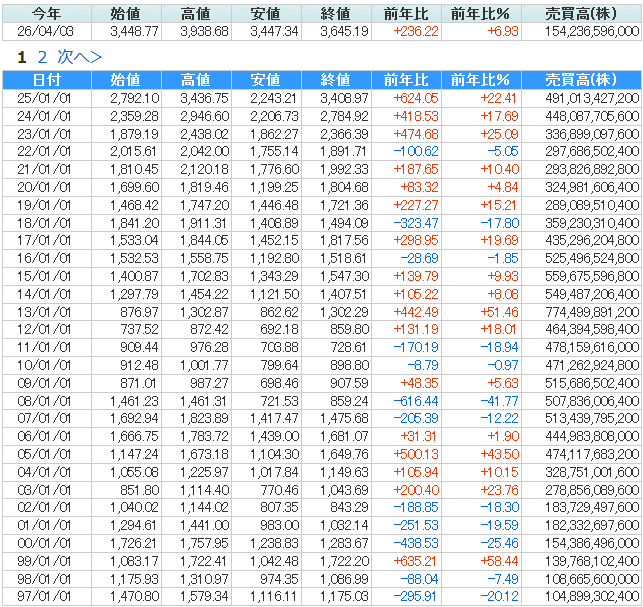643x607 pixels.
Task: Click the 日付 column header
Action: pyautogui.click(x=47, y=80)
